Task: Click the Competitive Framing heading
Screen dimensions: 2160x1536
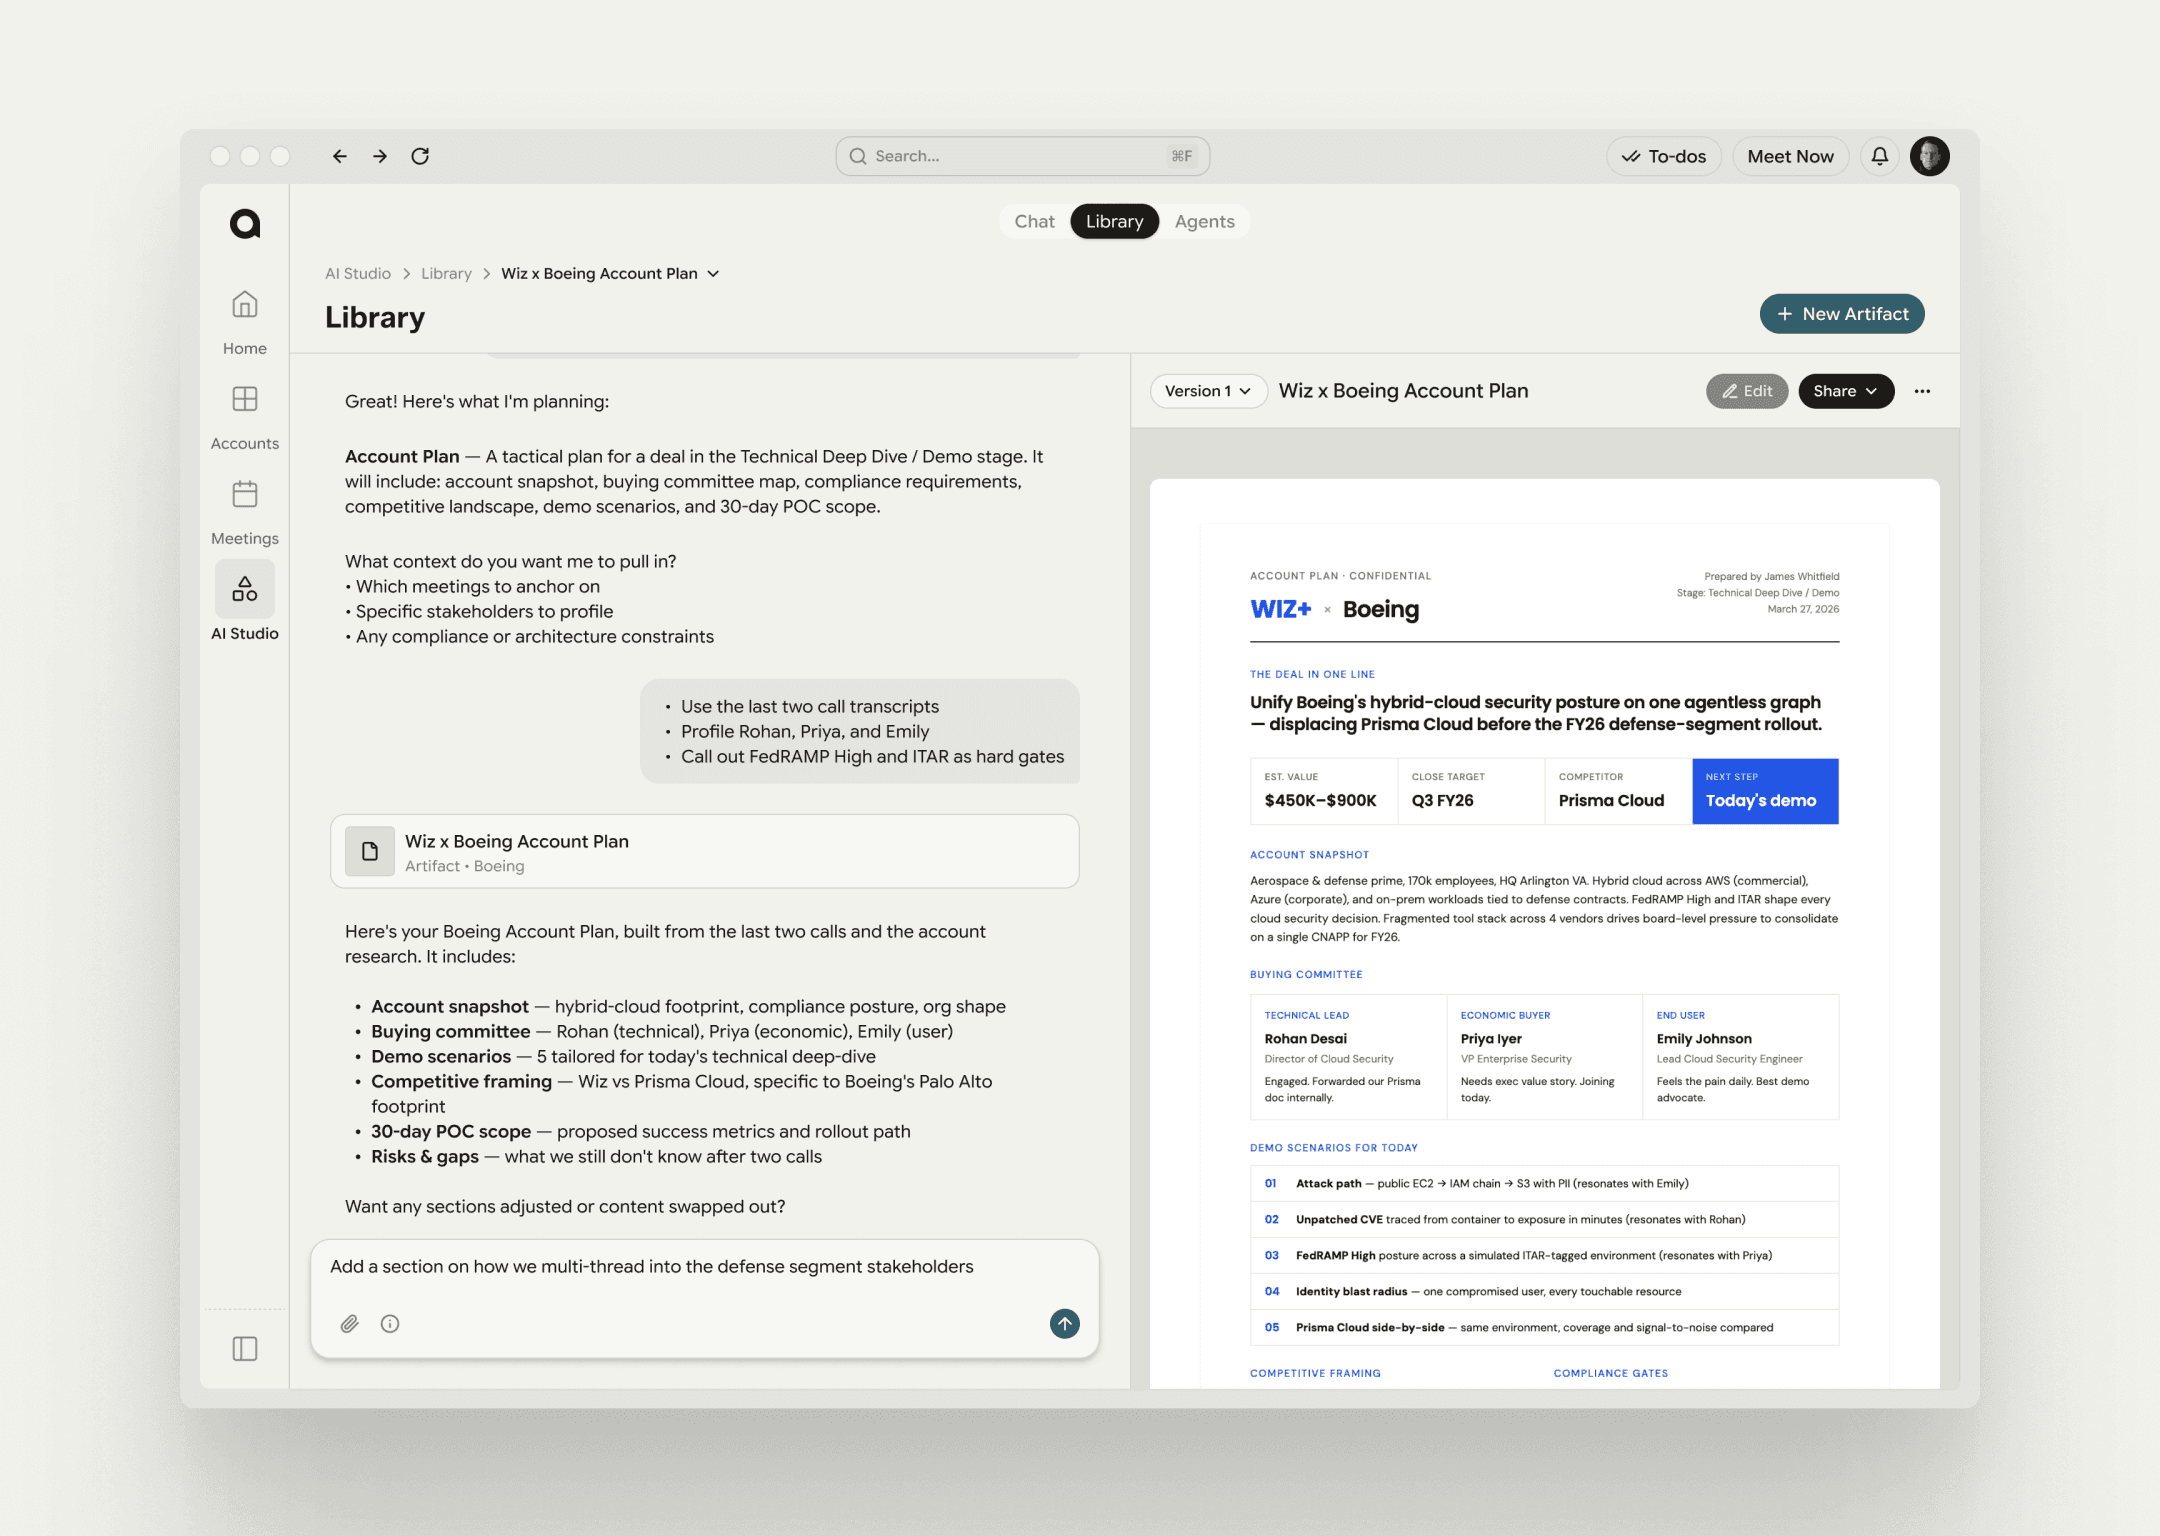Action: [1315, 1374]
